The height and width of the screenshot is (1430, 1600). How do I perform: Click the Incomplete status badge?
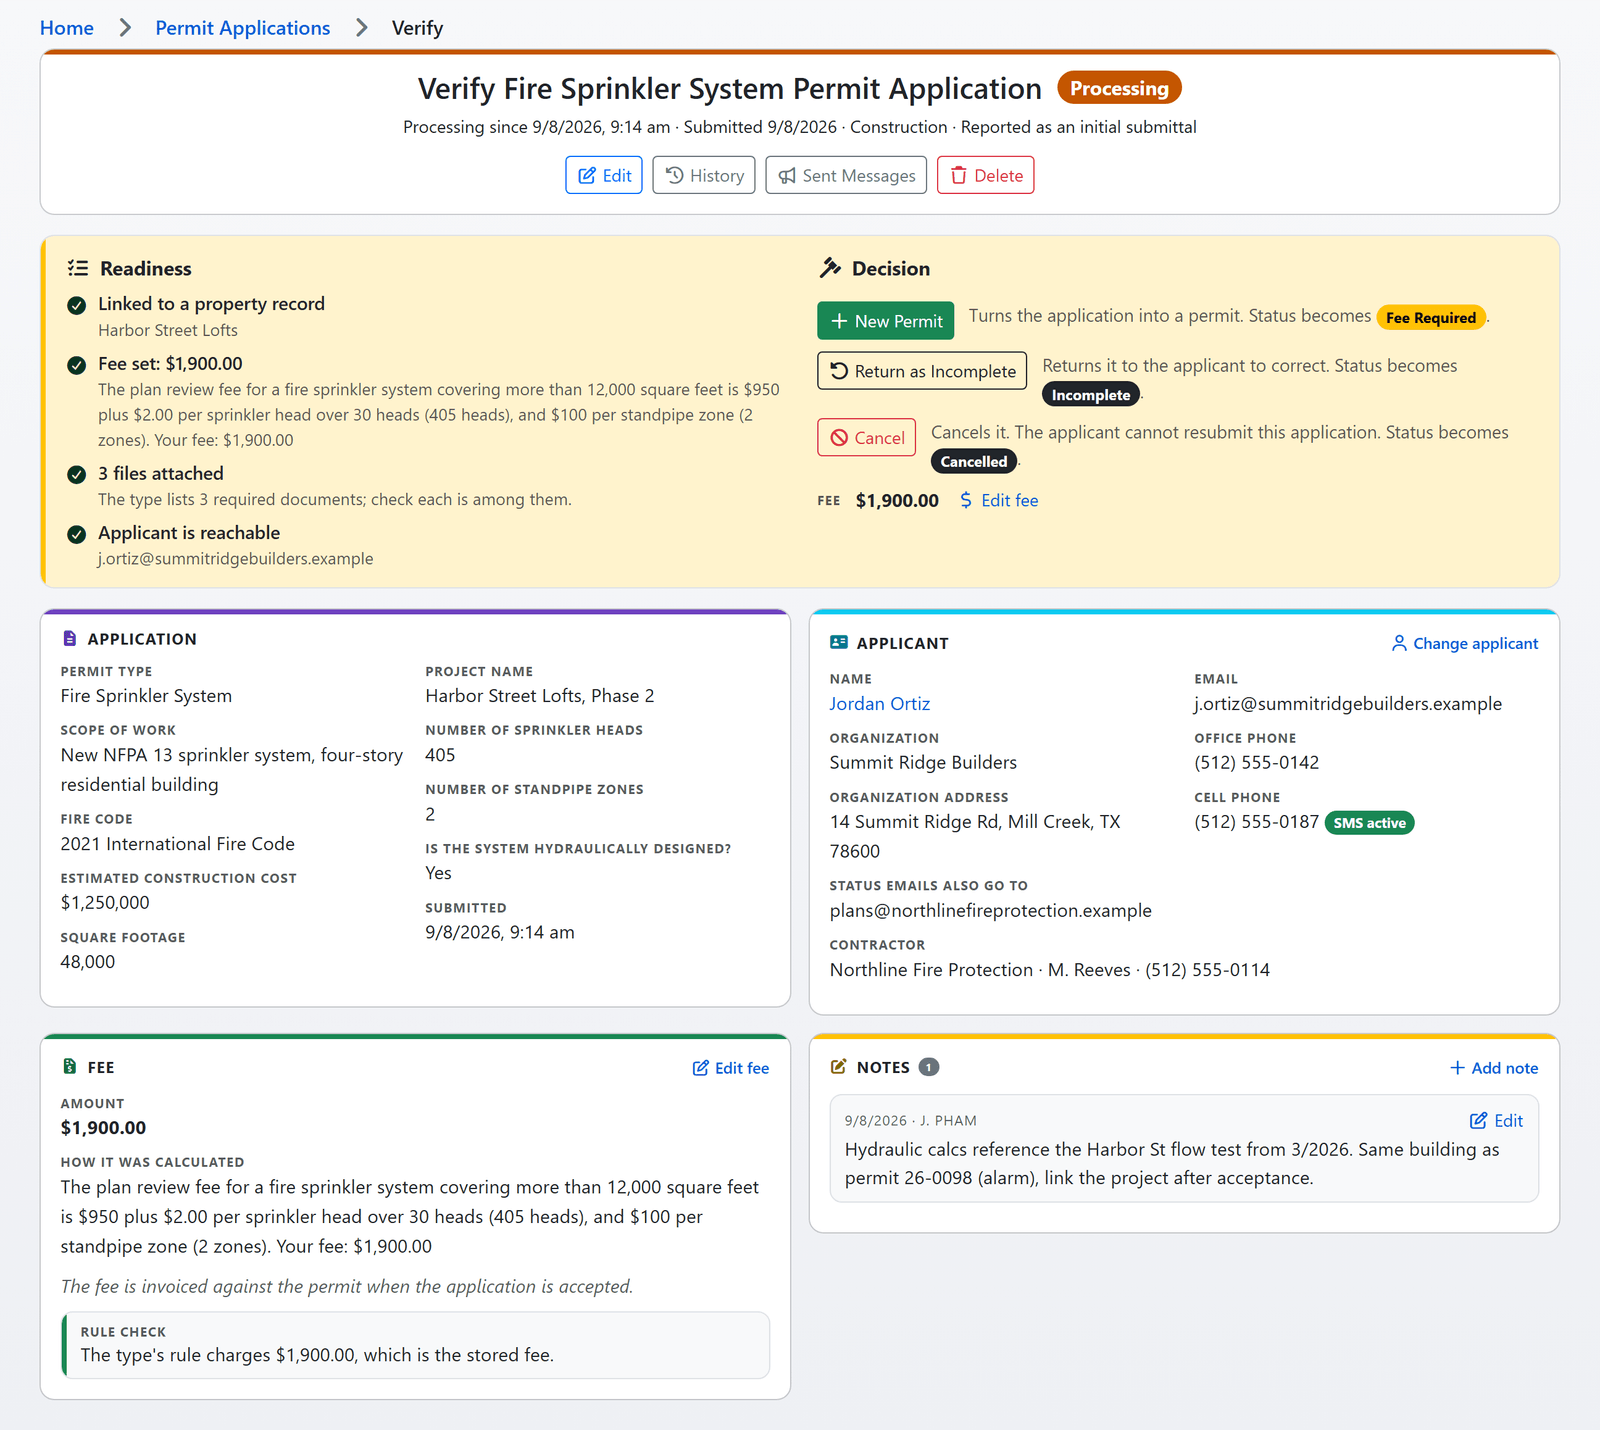click(x=1091, y=395)
